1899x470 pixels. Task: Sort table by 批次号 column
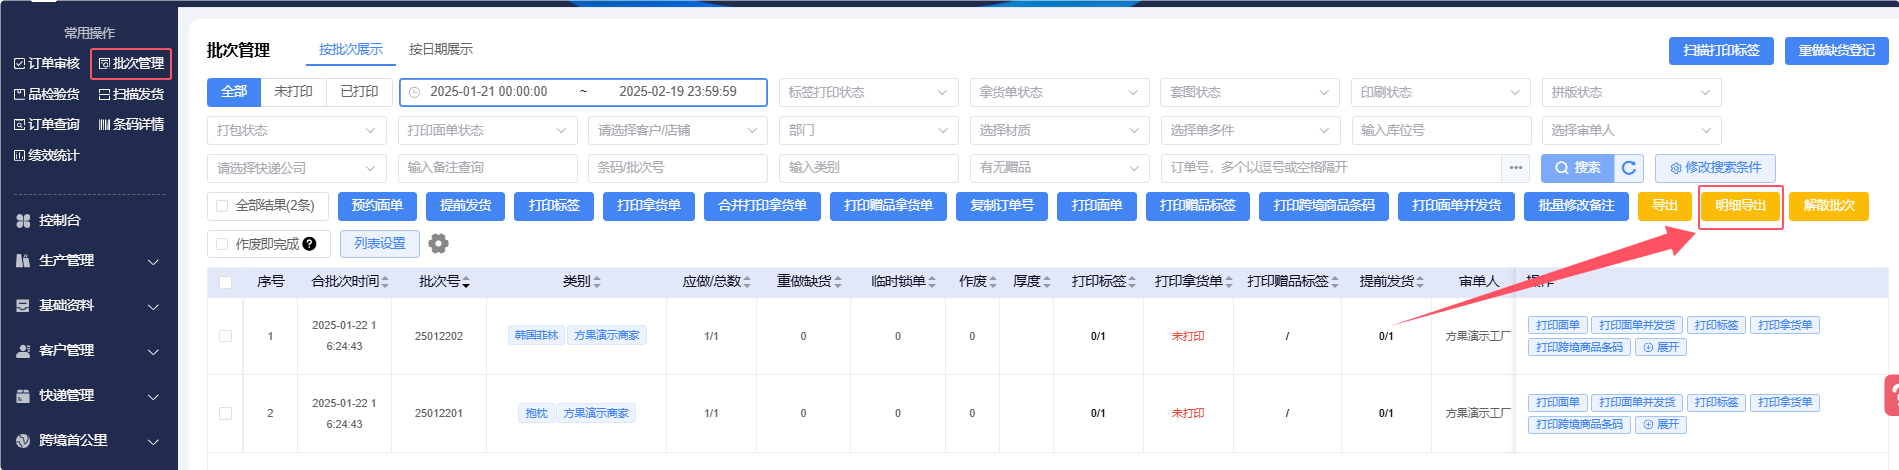coord(466,282)
